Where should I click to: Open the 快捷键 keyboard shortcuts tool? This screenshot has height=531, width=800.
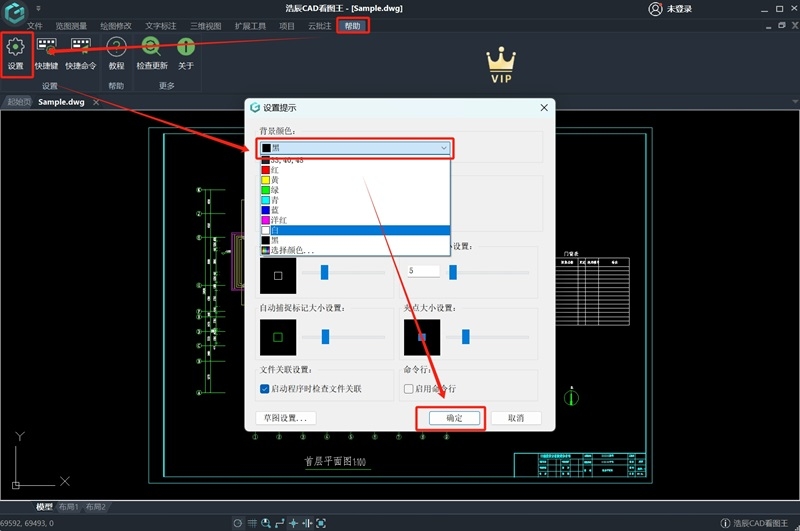click(x=46, y=54)
